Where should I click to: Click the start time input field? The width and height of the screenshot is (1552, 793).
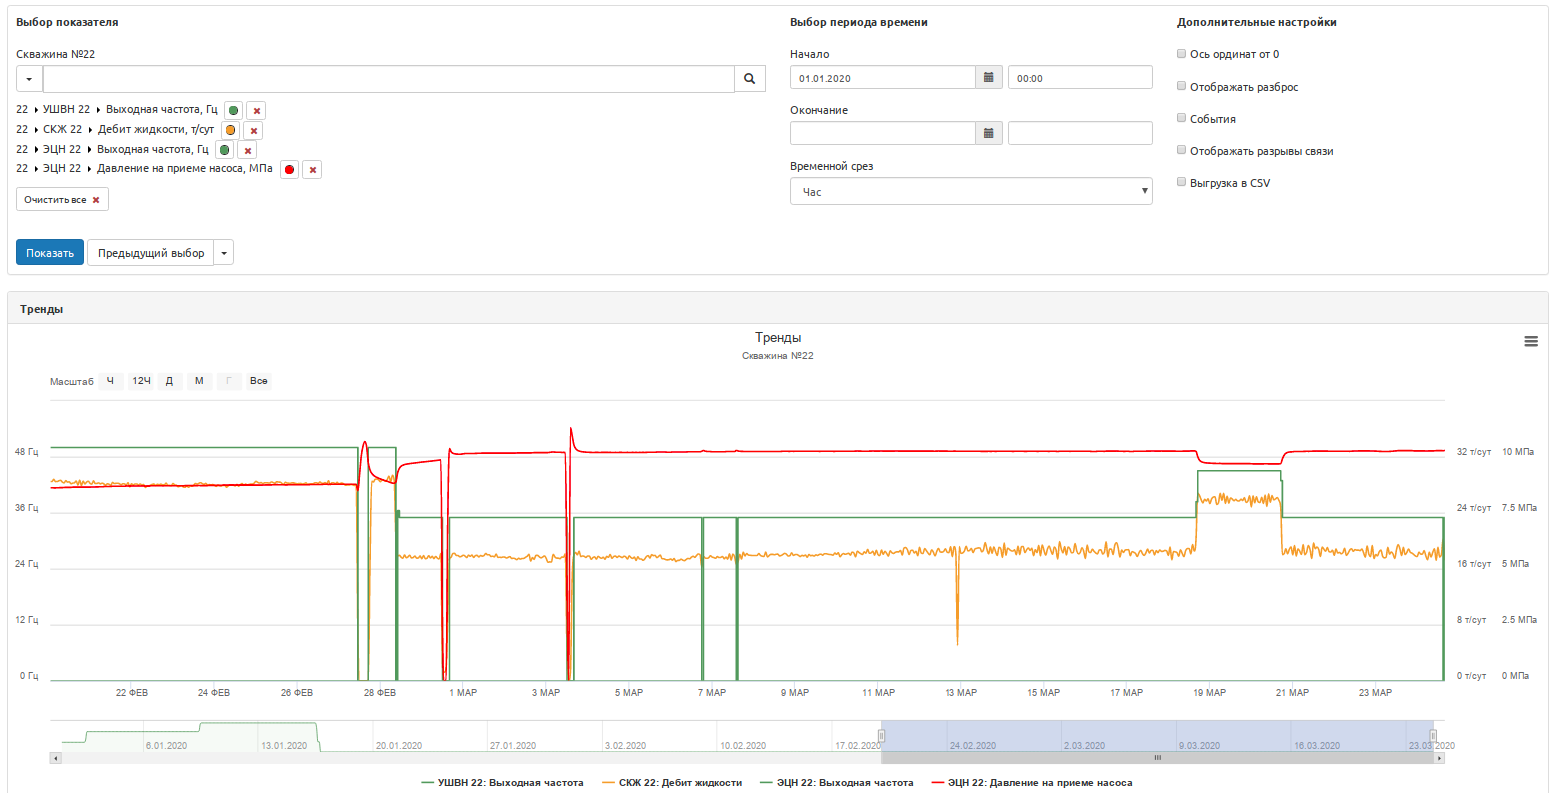point(1079,78)
